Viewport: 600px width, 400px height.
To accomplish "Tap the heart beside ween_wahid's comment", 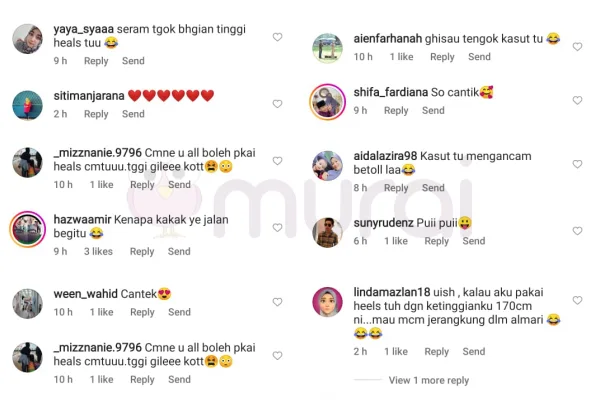I will tap(277, 302).
